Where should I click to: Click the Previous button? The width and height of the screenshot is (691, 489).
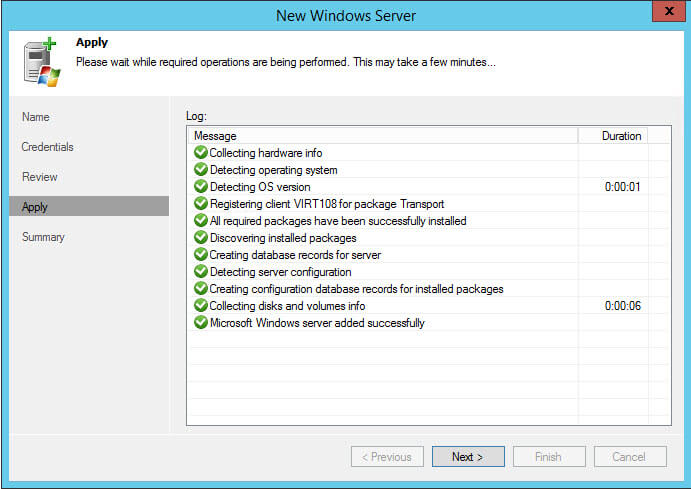tap(387, 457)
